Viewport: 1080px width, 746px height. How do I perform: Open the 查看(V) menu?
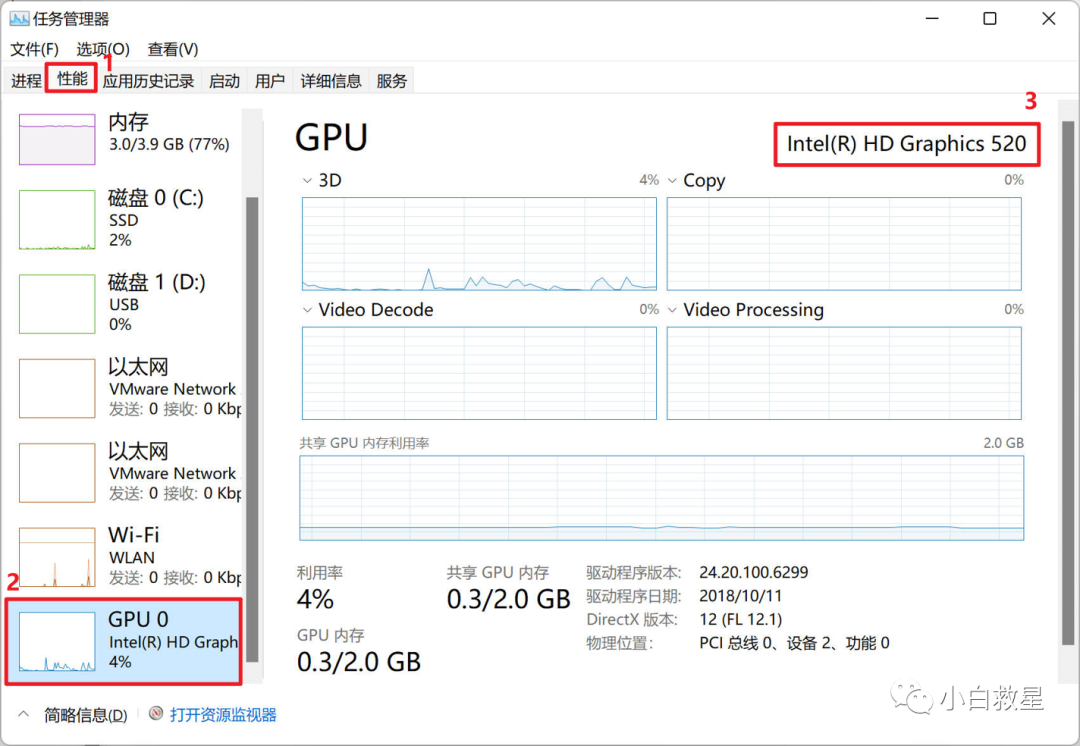(173, 49)
